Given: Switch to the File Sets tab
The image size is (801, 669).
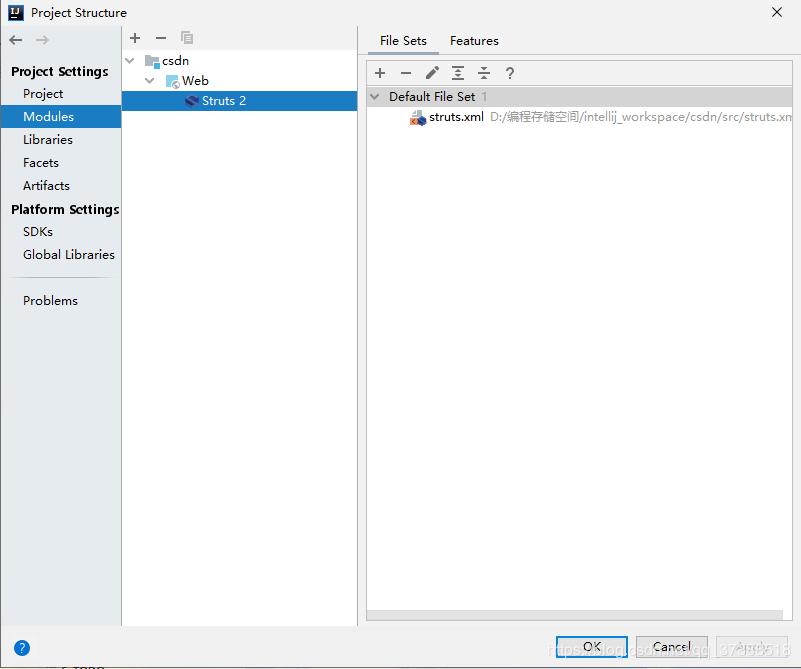Looking at the screenshot, I should click(x=403, y=41).
